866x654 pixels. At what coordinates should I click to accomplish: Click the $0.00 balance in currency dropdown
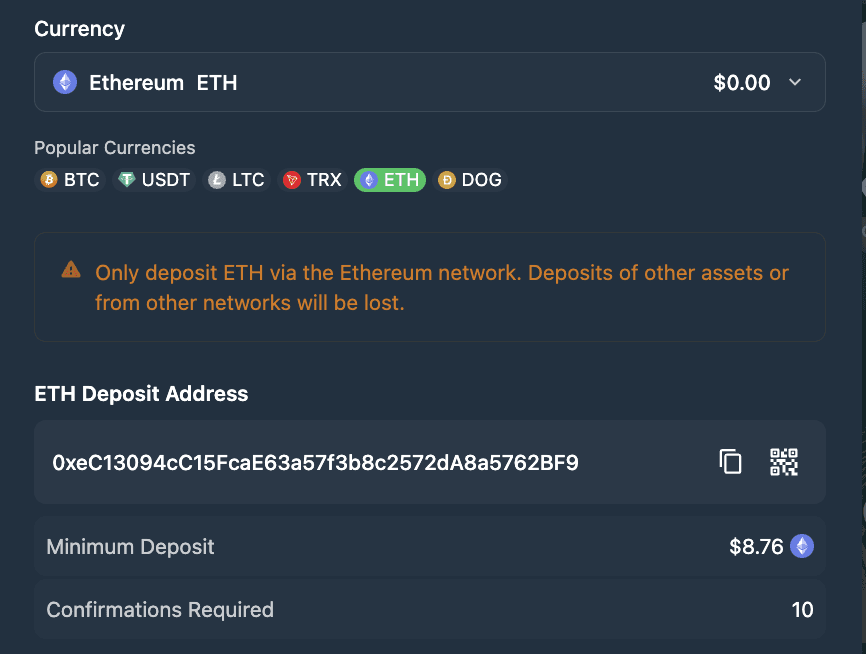point(742,83)
